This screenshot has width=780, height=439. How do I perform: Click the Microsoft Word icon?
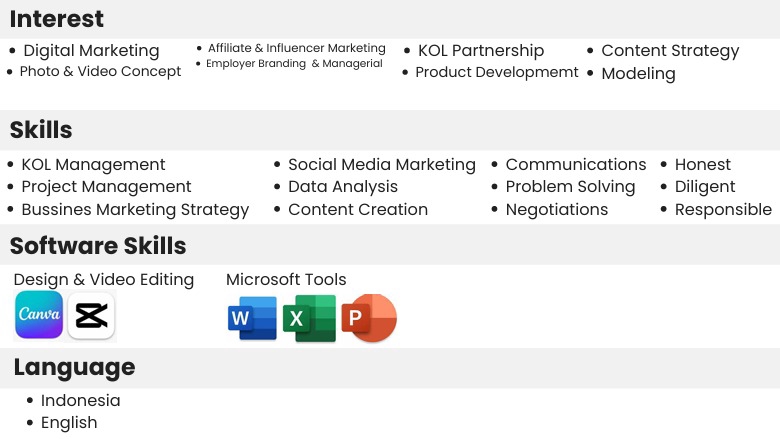pos(252,318)
